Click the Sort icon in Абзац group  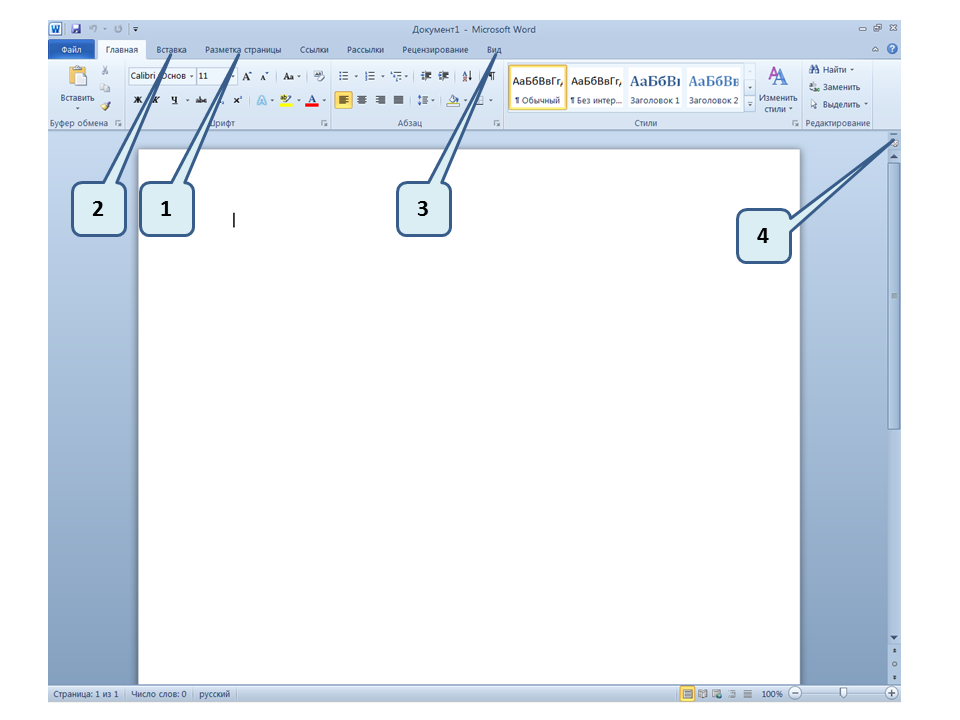click(467, 76)
